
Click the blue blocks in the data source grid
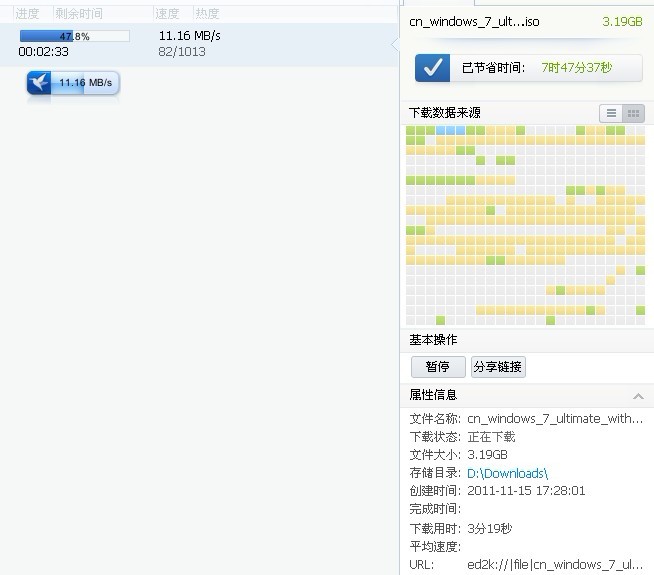[450, 131]
